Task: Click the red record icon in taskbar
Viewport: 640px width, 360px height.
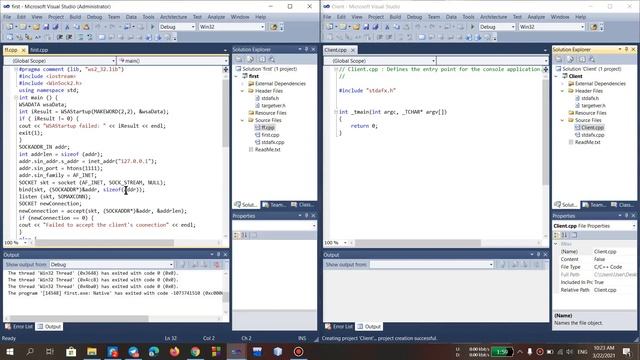Action: (x=298, y=351)
